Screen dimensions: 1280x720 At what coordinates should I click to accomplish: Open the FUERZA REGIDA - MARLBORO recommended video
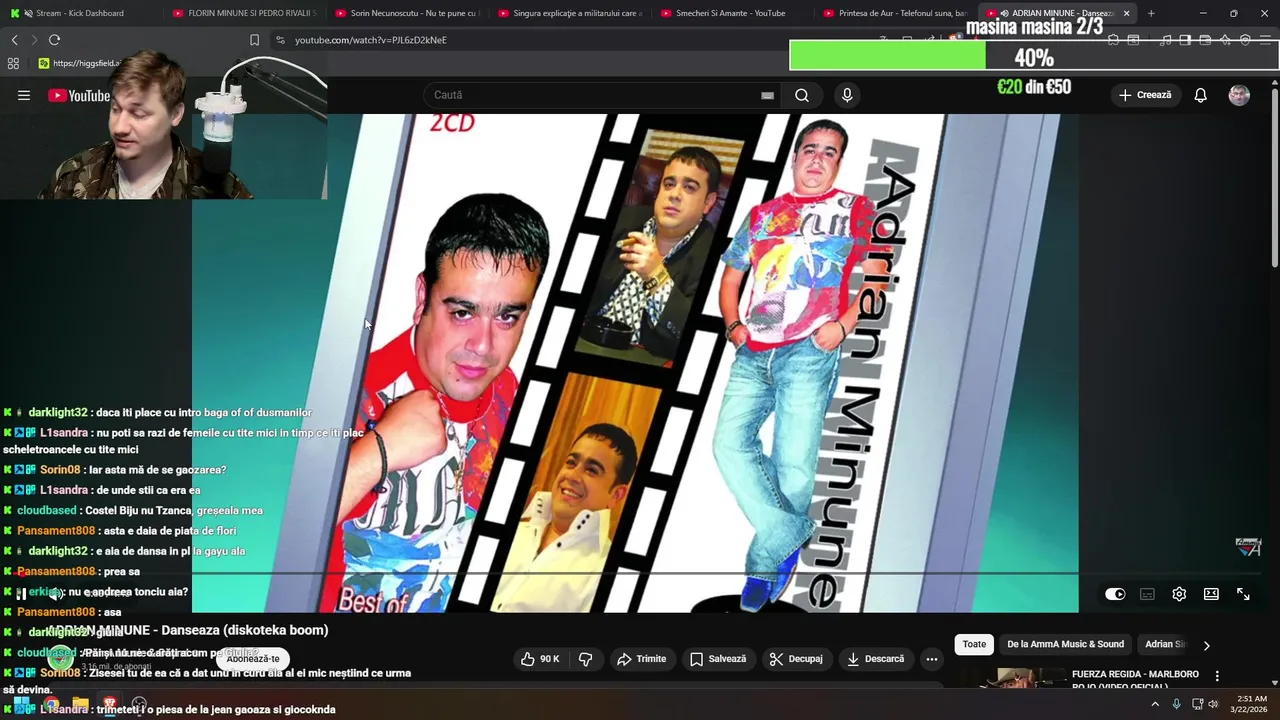(x=1135, y=679)
